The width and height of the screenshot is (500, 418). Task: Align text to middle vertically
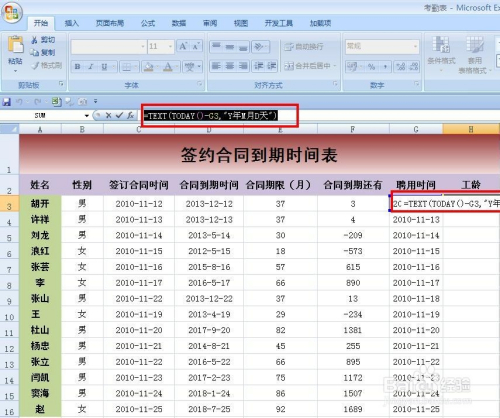click(230, 47)
